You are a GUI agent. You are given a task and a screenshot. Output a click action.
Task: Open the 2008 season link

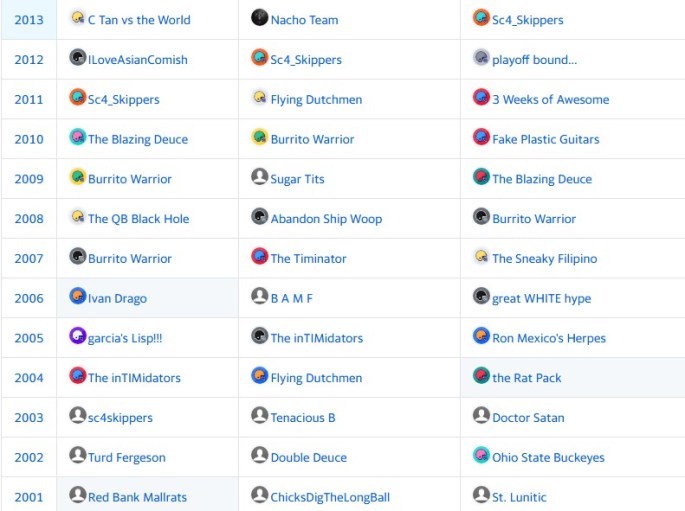click(x=29, y=219)
